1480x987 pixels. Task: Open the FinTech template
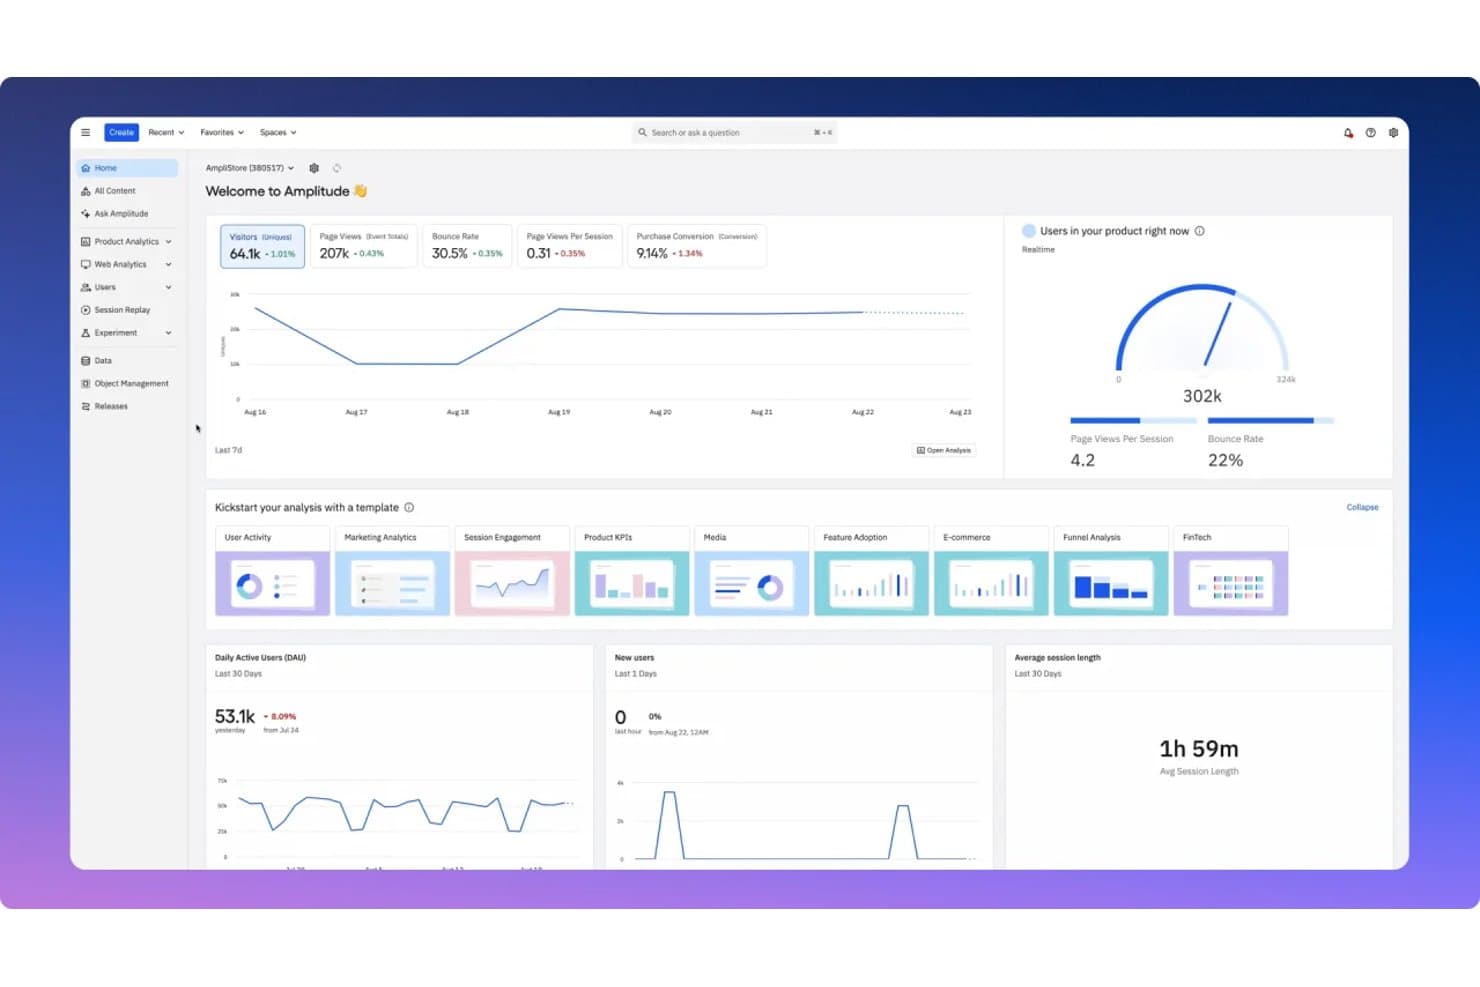pyautogui.click(x=1231, y=571)
